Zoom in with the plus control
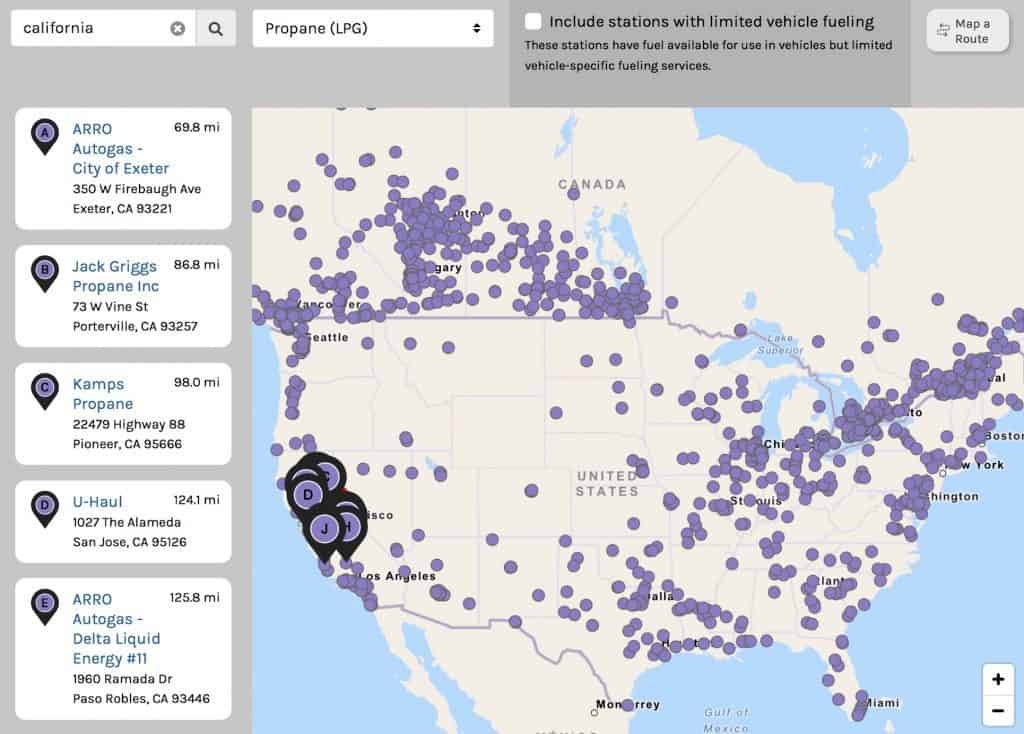Image resolution: width=1024 pixels, height=734 pixels. 997,678
